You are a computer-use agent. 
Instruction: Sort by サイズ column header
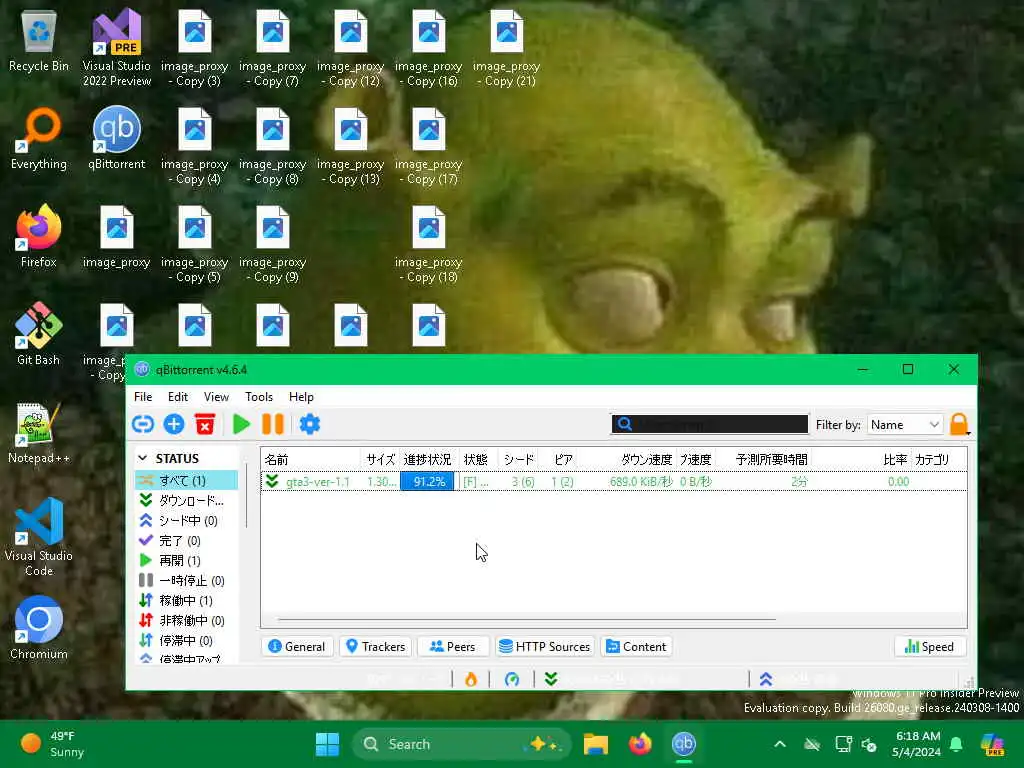(x=380, y=460)
